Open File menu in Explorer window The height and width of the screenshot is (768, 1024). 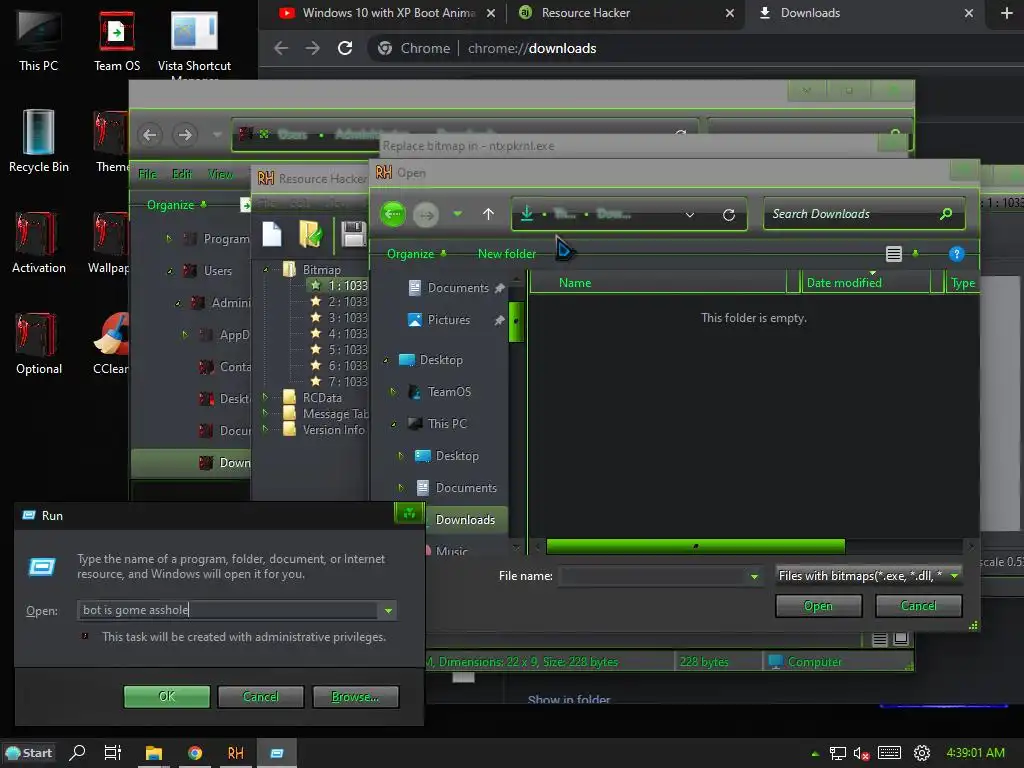[x=147, y=174]
